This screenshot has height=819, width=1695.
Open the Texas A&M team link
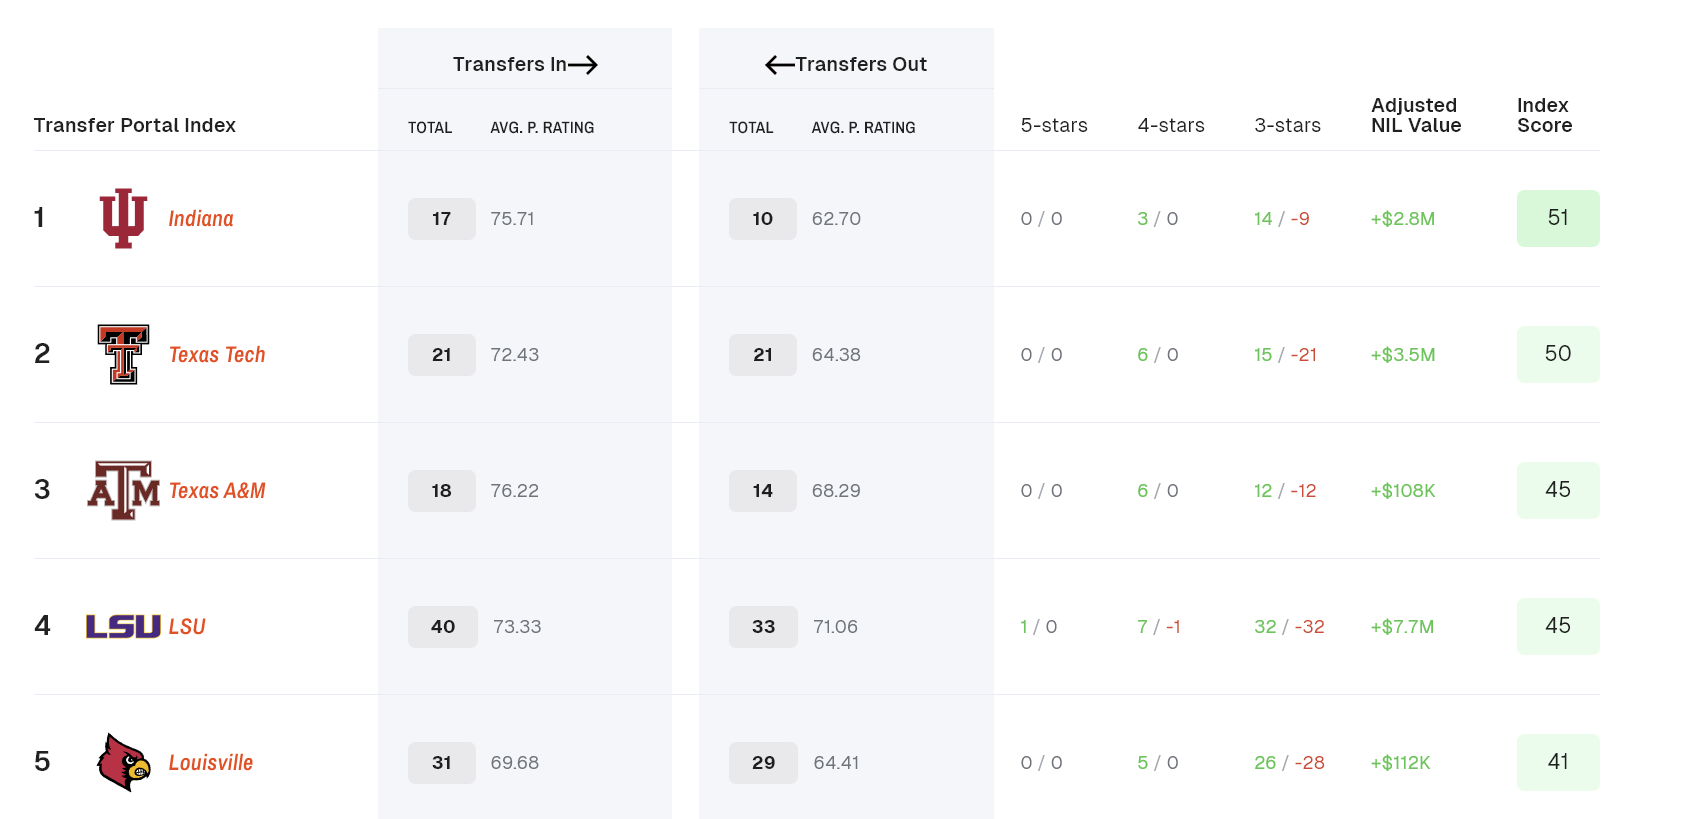click(x=217, y=491)
